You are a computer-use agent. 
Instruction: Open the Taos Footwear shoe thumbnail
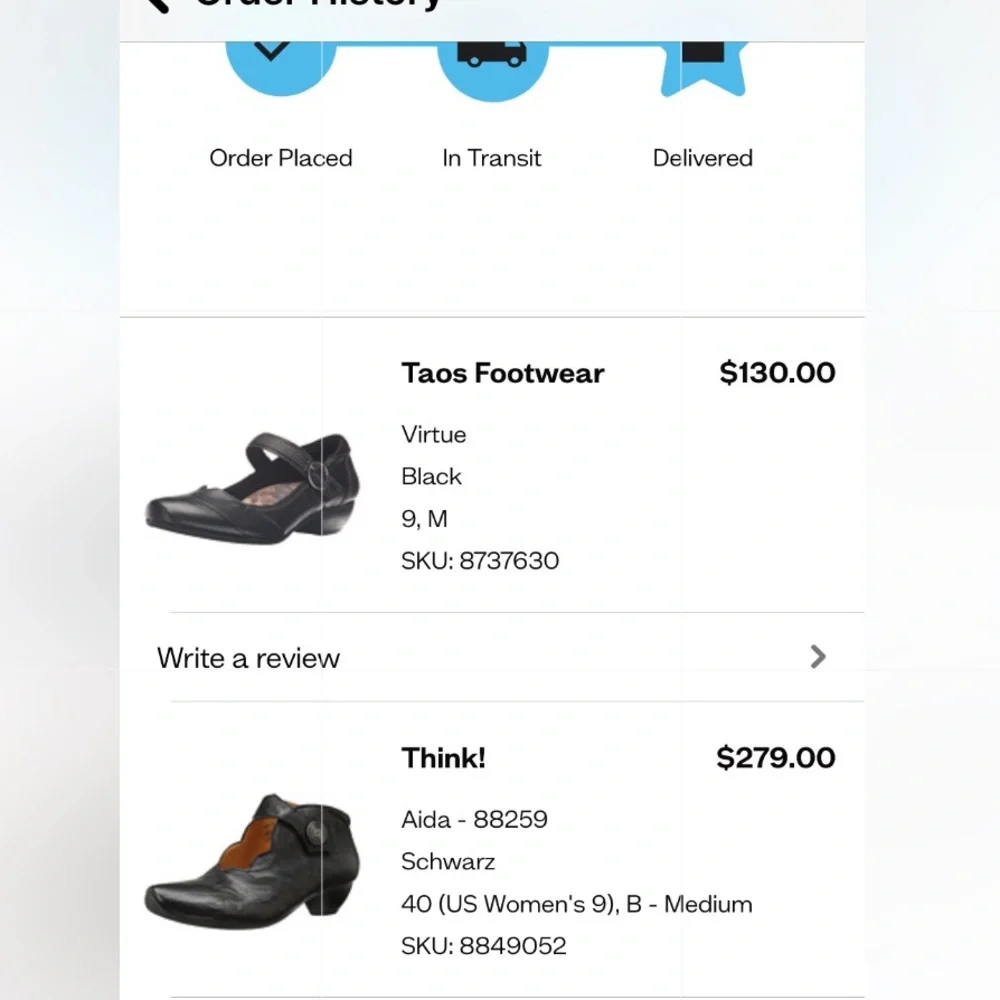253,488
